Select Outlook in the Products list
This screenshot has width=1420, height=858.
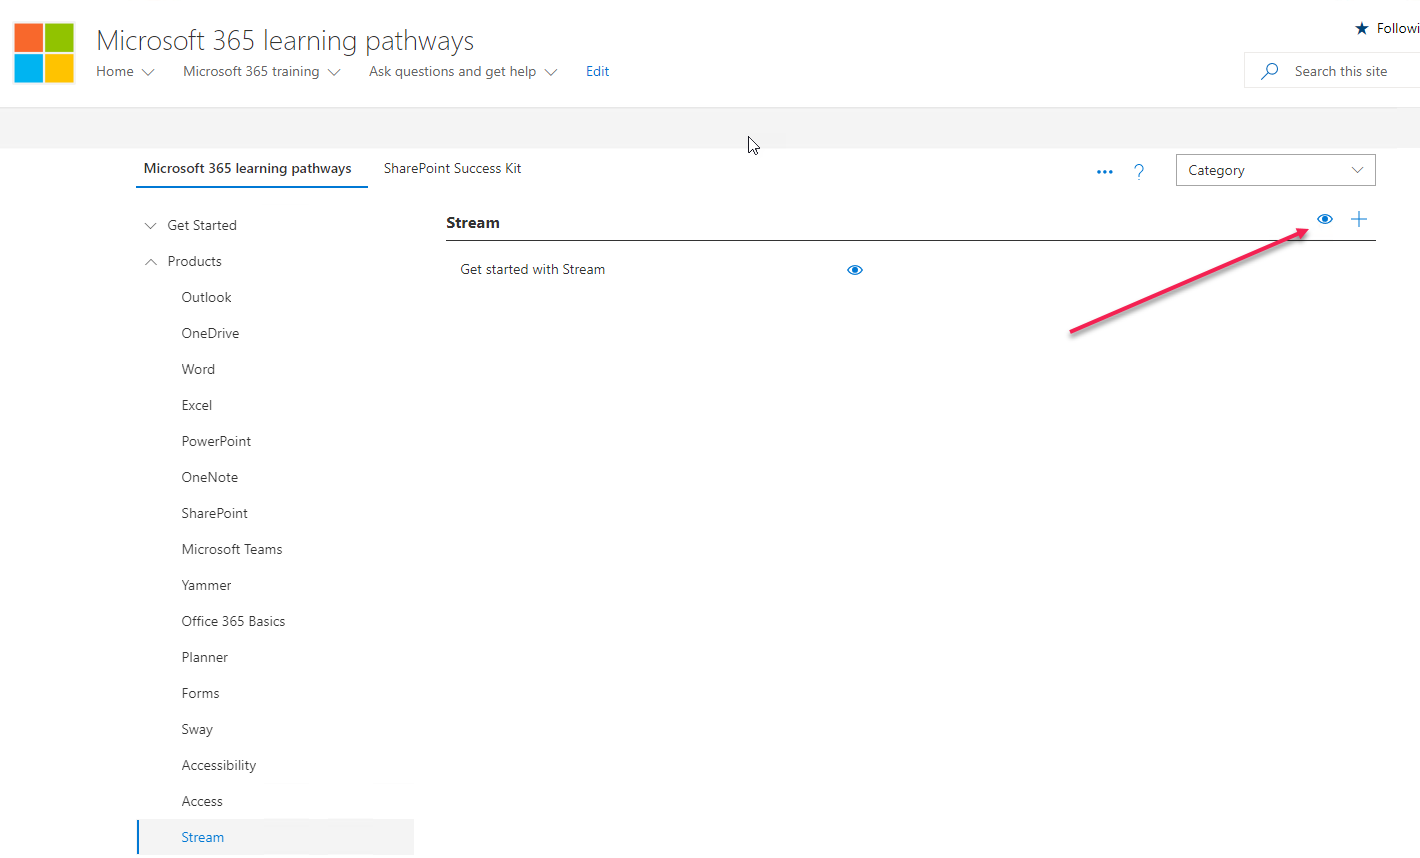(x=206, y=297)
